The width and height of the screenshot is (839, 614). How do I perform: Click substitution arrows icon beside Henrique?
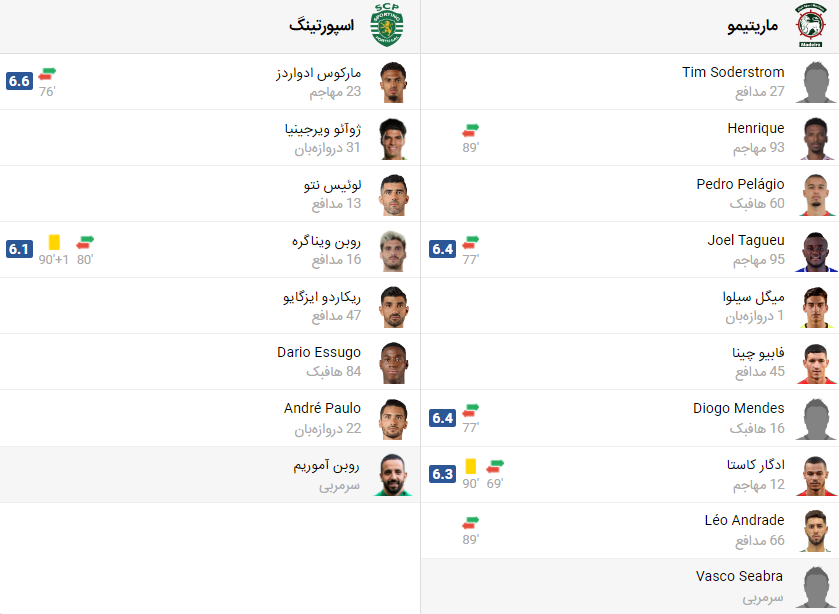tap(471, 130)
